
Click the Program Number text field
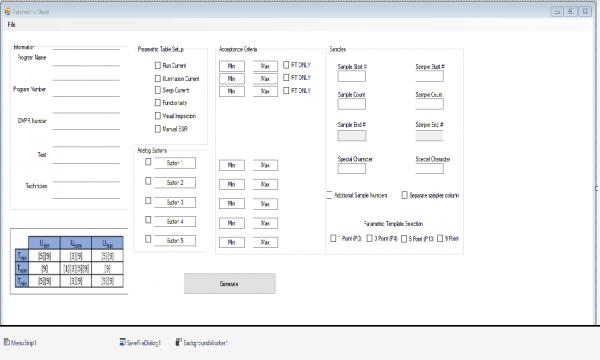(x=86, y=88)
